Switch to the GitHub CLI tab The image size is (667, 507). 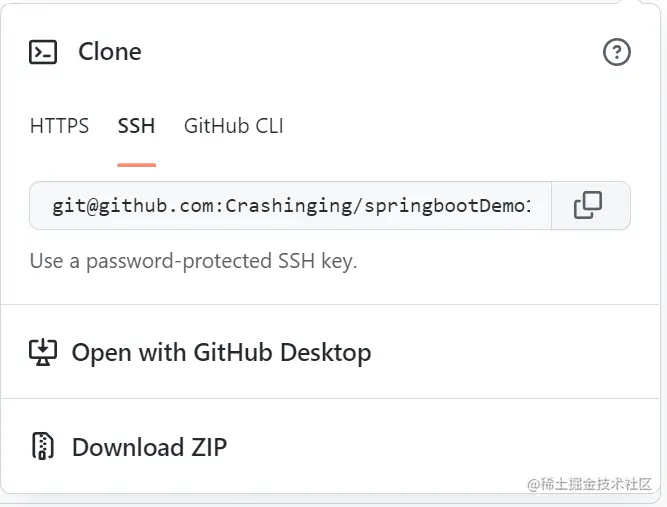point(233,126)
